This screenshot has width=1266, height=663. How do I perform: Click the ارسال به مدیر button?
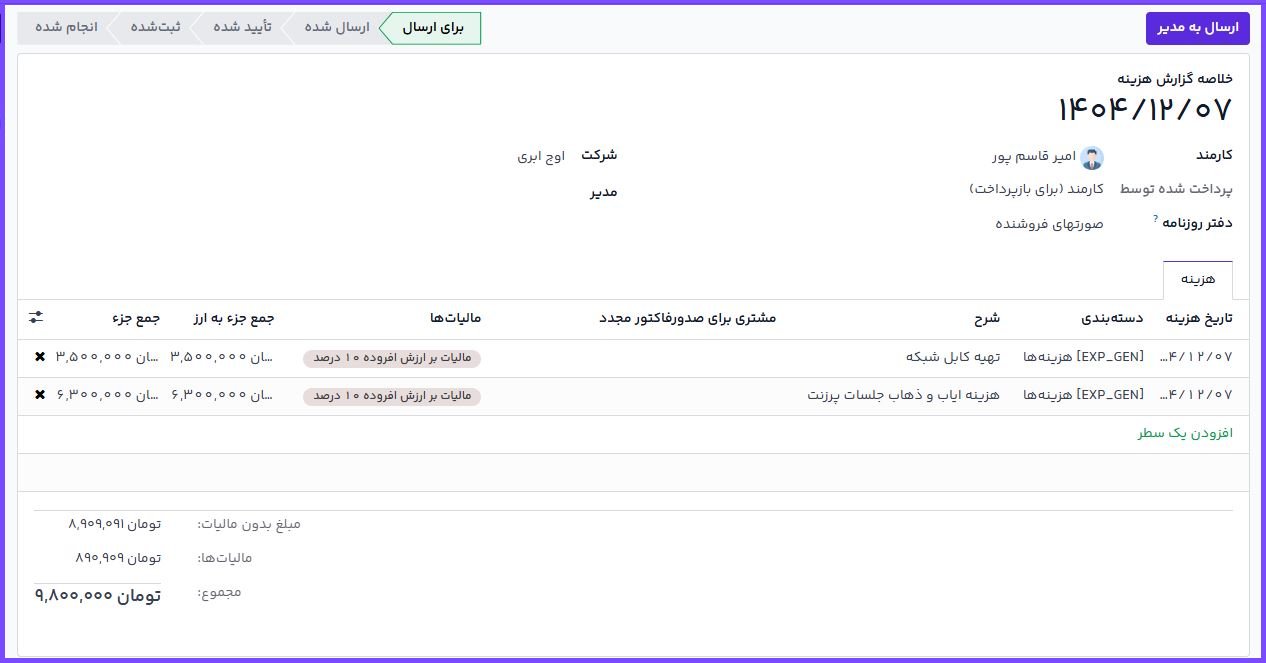[1197, 28]
